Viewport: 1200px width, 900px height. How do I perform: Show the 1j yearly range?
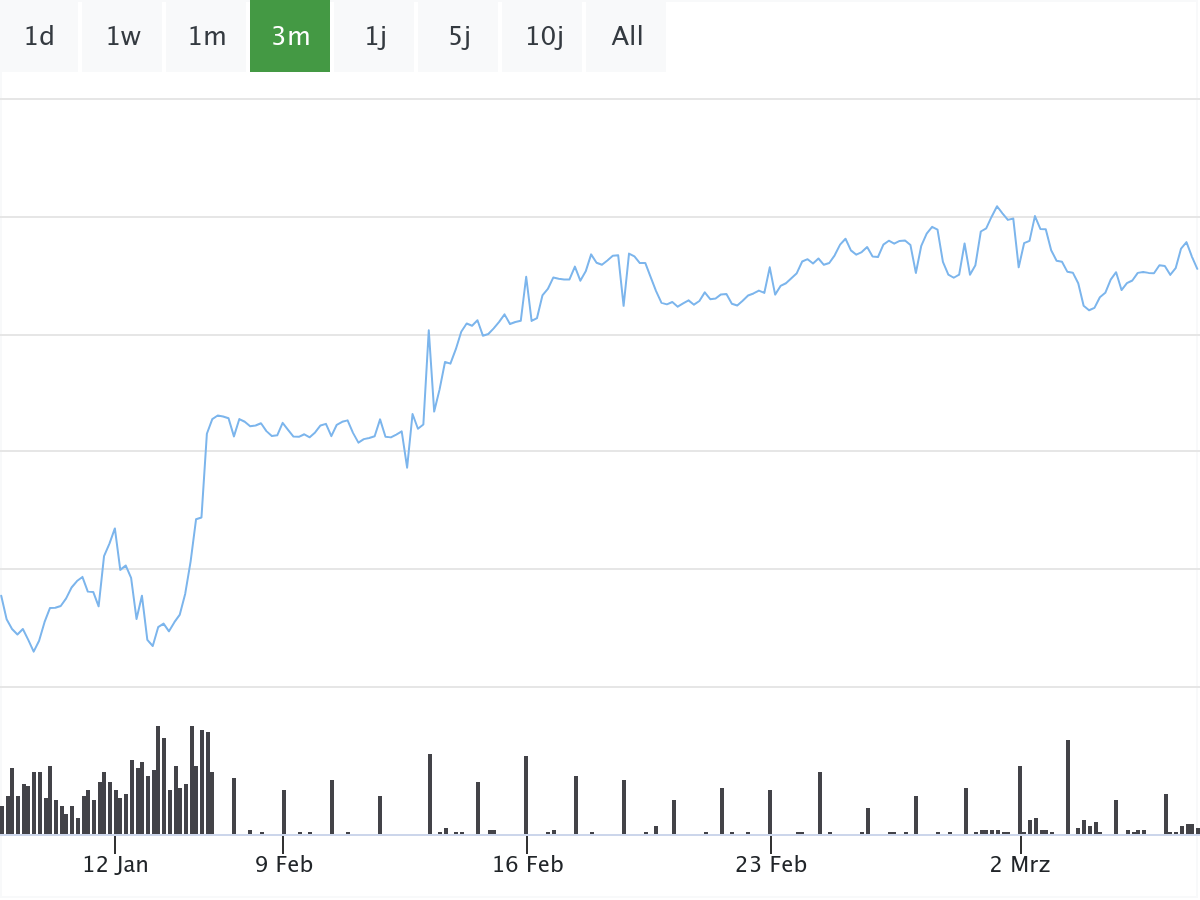pyautogui.click(x=375, y=37)
